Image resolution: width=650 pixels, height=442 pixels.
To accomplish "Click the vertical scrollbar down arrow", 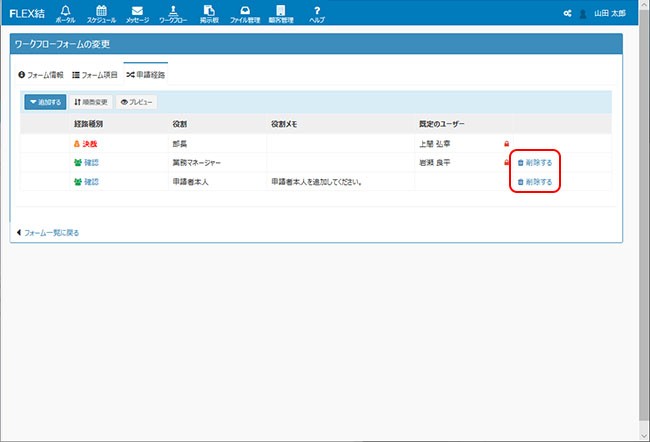I will coord(644,436).
